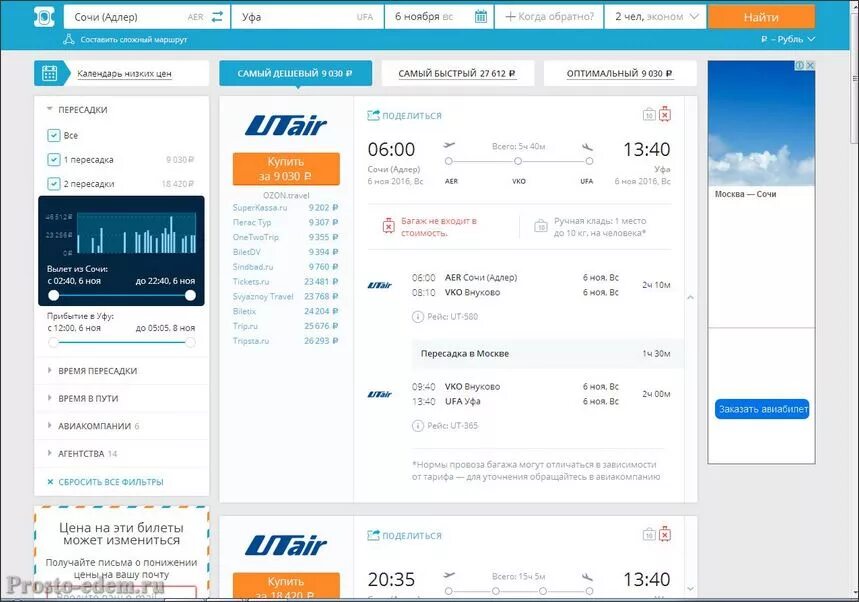Screen dimensions: 859x602
Task: Click СБРОСИТЬ ВСЕ ФИЛЬТРЫ link
Action: tap(111, 482)
